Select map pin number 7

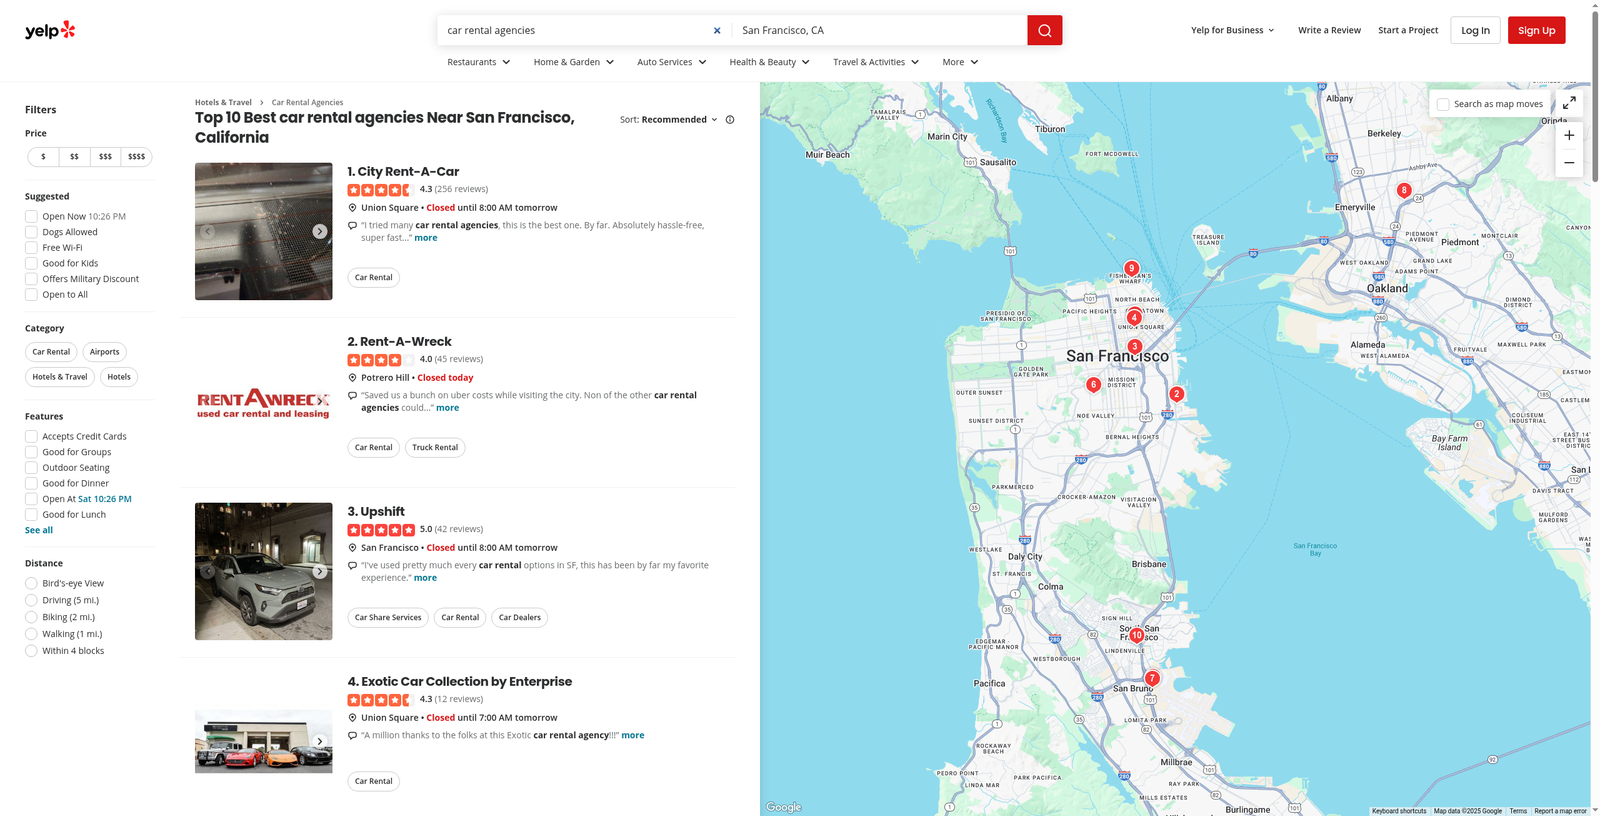(1152, 678)
